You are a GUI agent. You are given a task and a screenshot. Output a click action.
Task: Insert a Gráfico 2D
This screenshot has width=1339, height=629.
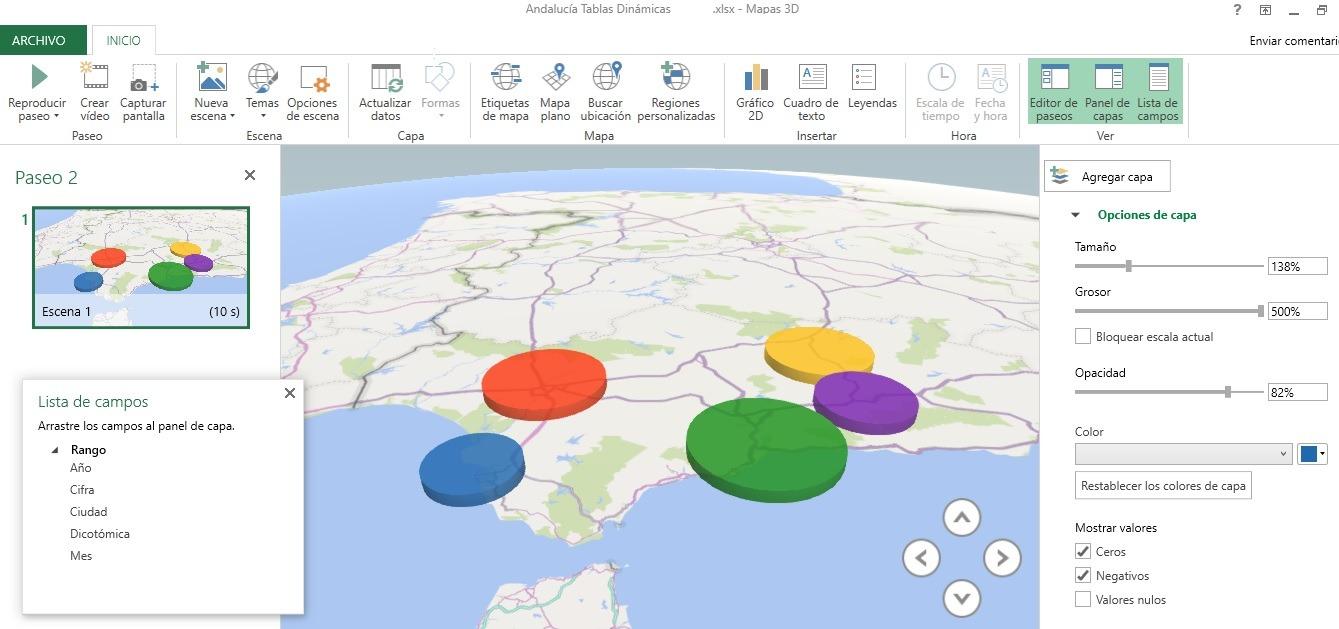[754, 92]
